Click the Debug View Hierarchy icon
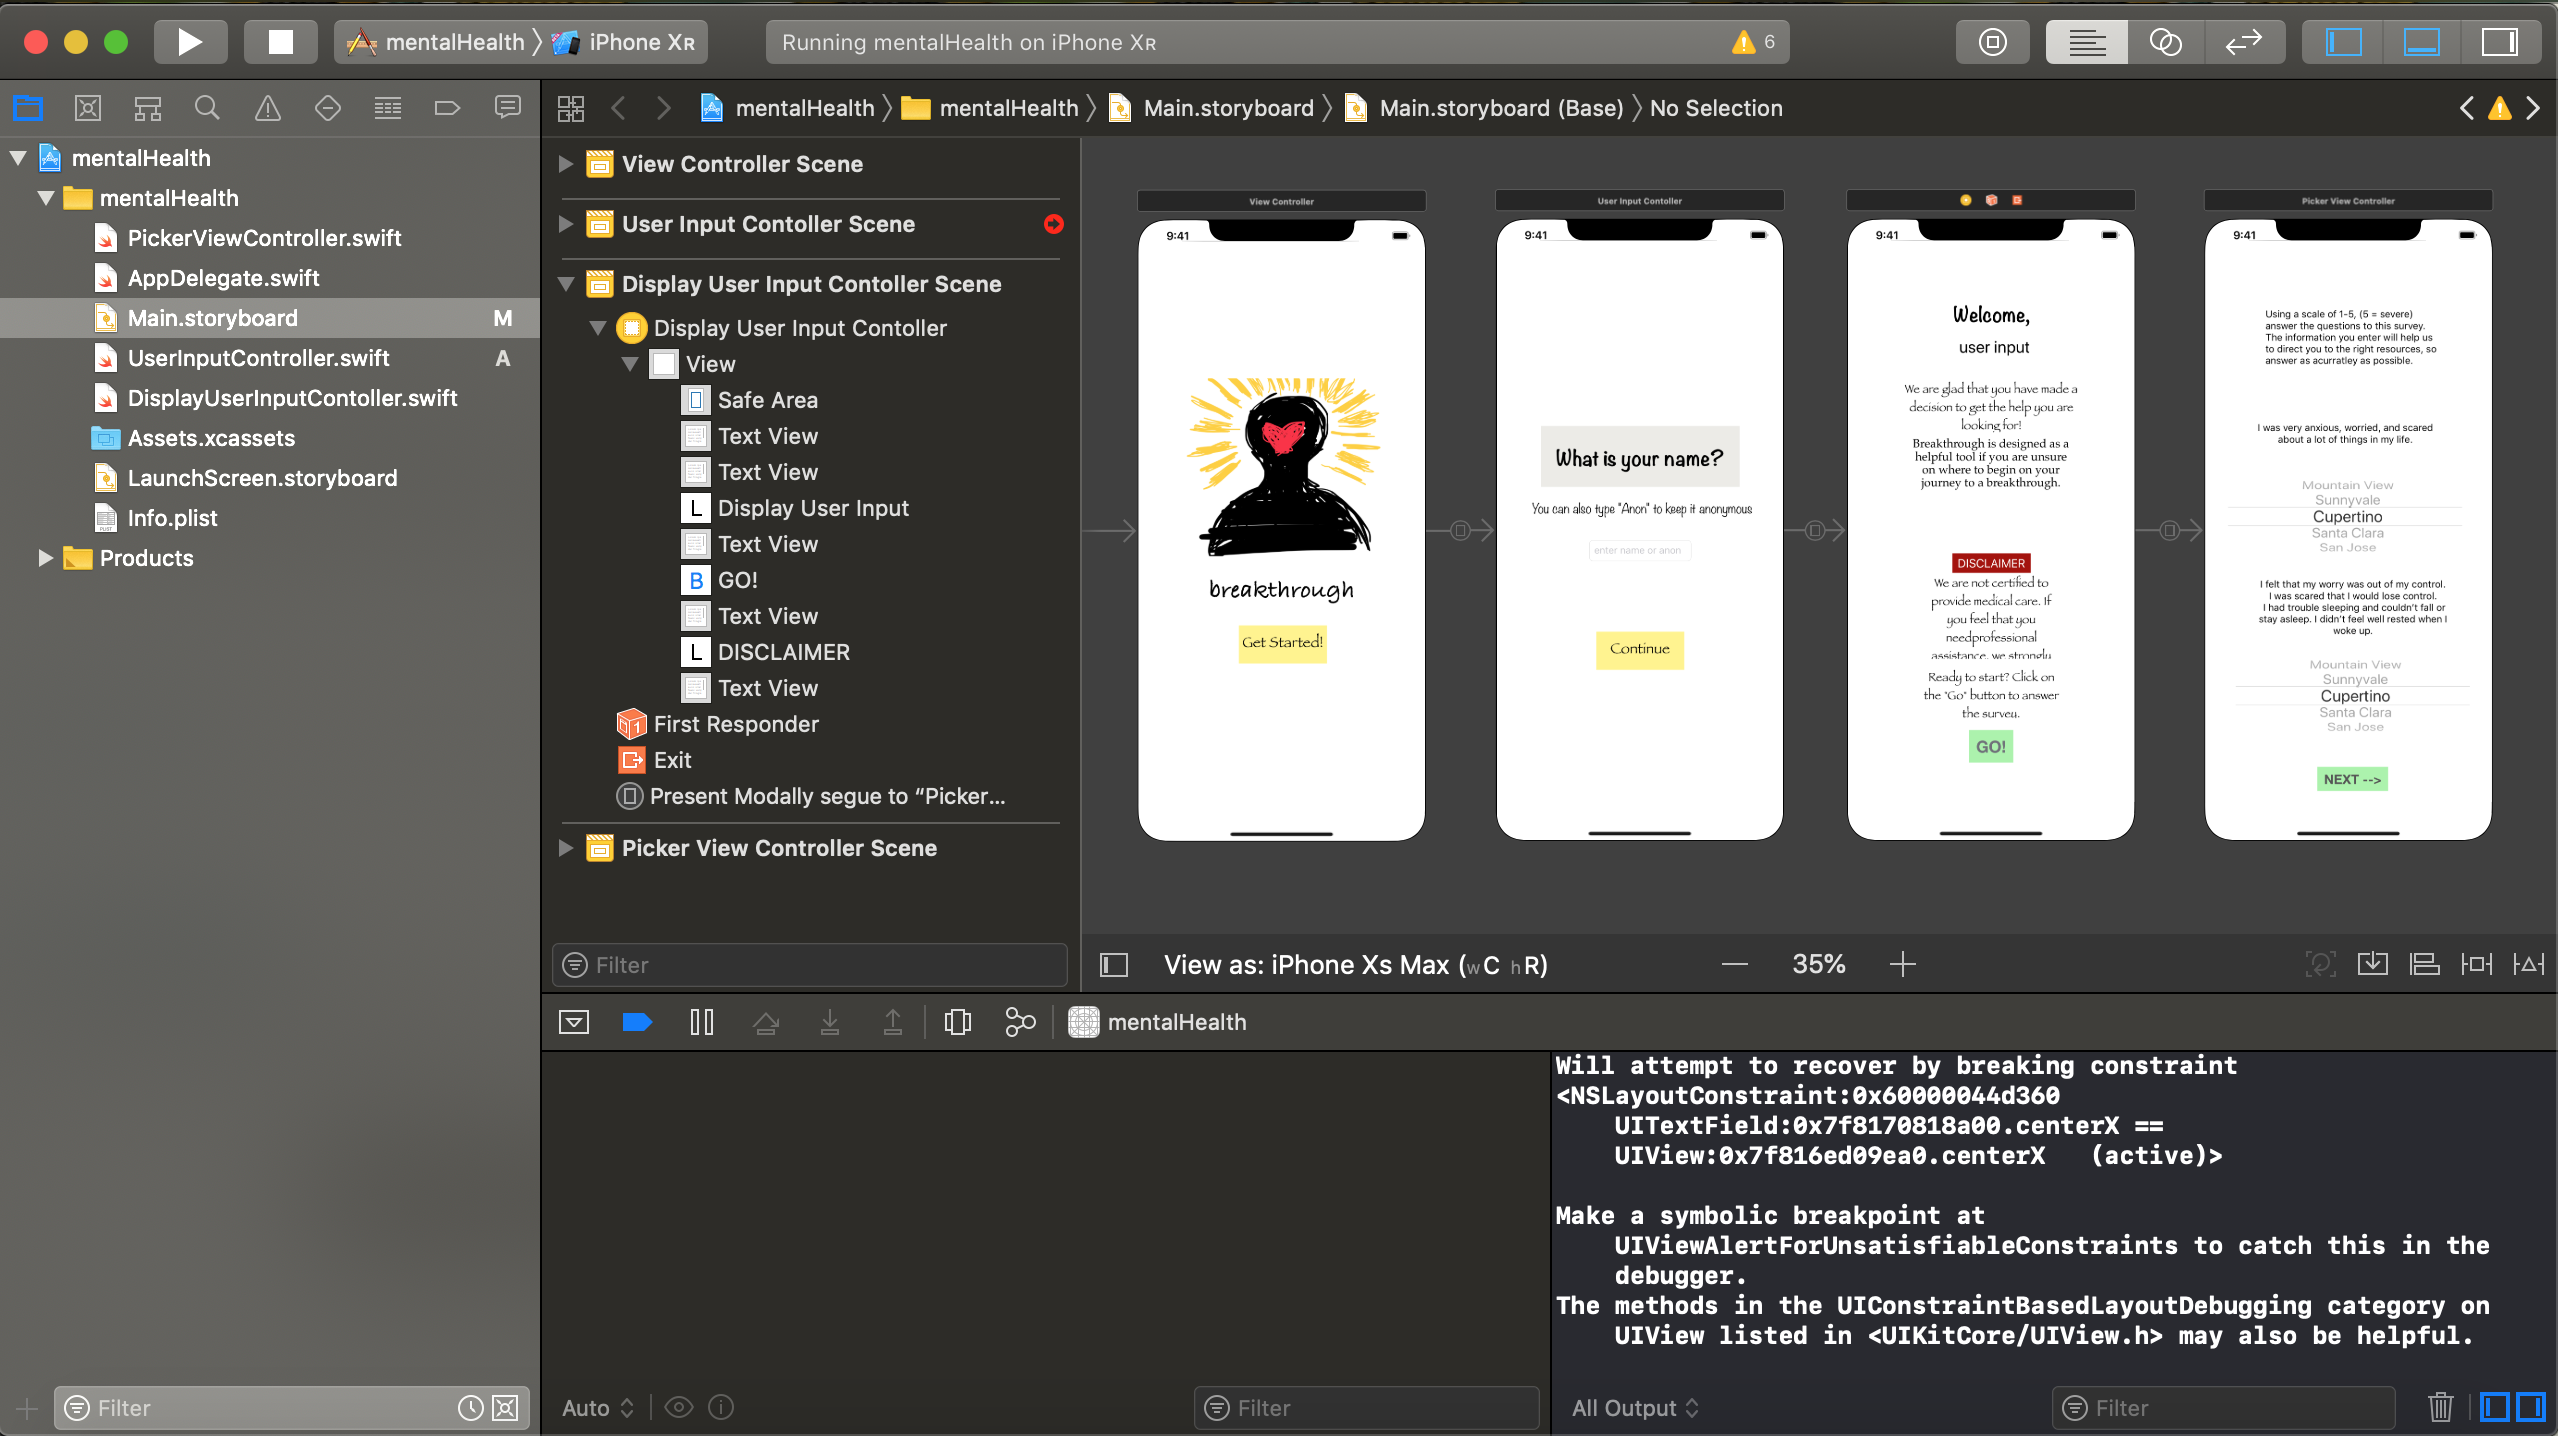This screenshot has width=2558, height=1436. [957, 1022]
